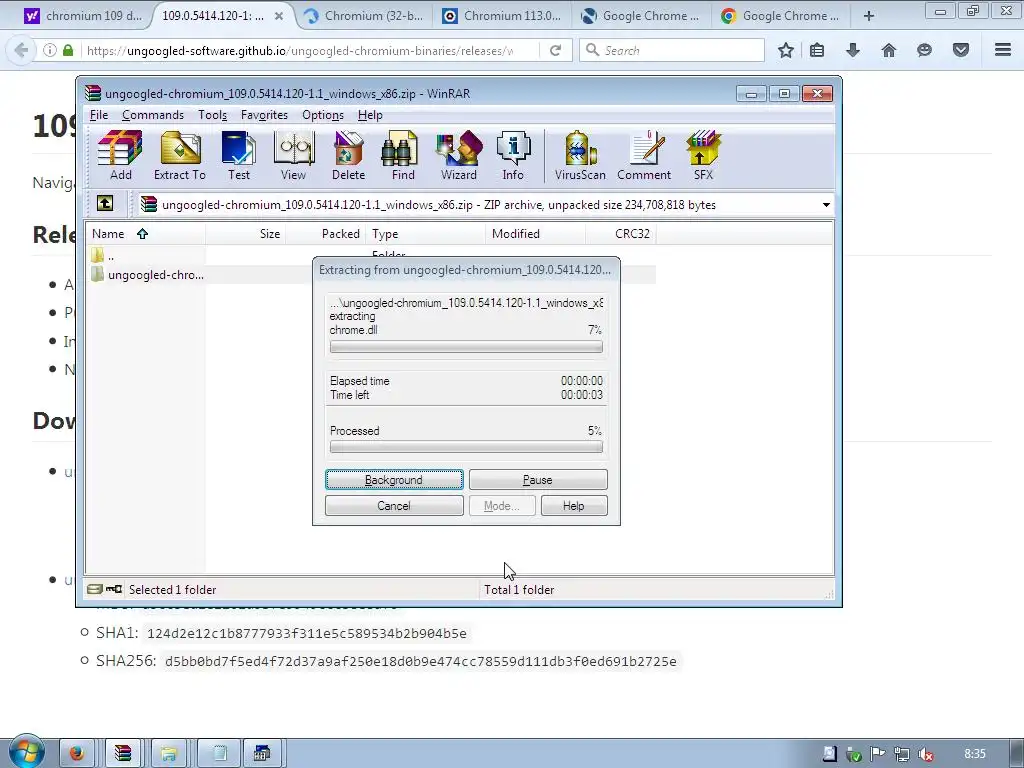Expand the archive path dropdown arrow
The height and width of the screenshot is (768, 1024).
pyautogui.click(x=826, y=205)
